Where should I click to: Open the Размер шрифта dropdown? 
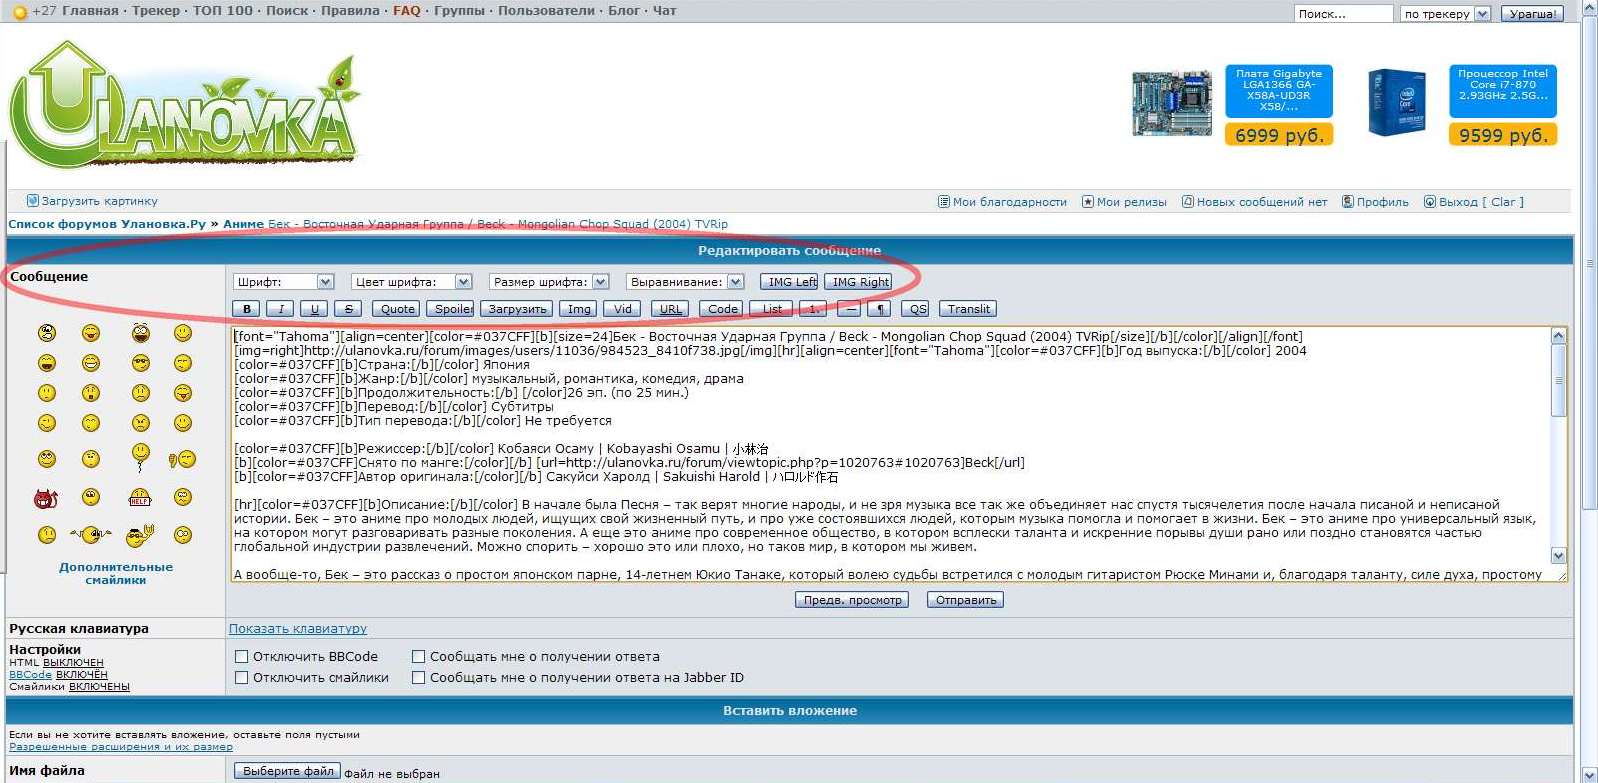coord(549,282)
